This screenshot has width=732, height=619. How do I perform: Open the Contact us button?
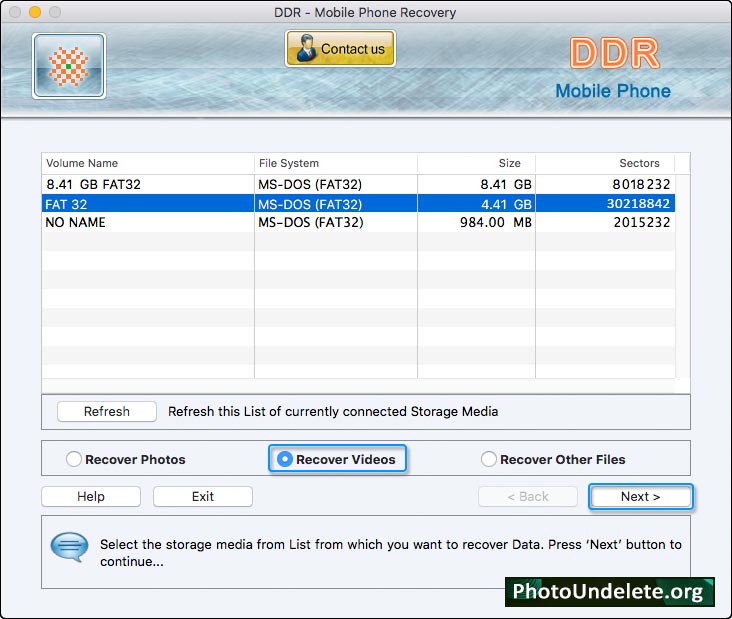click(340, 49)
